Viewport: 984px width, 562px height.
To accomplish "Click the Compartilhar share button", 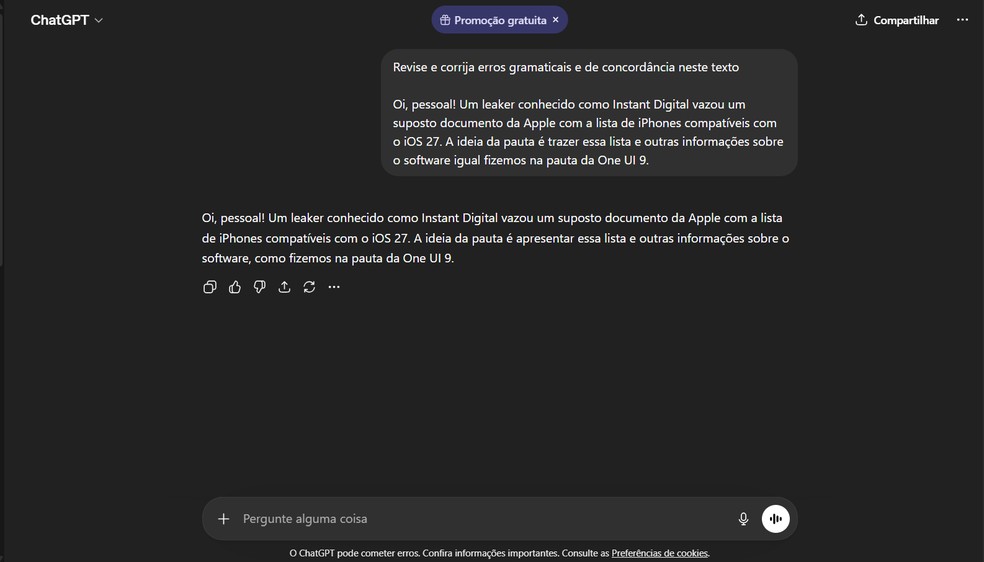I will point(897,20).
